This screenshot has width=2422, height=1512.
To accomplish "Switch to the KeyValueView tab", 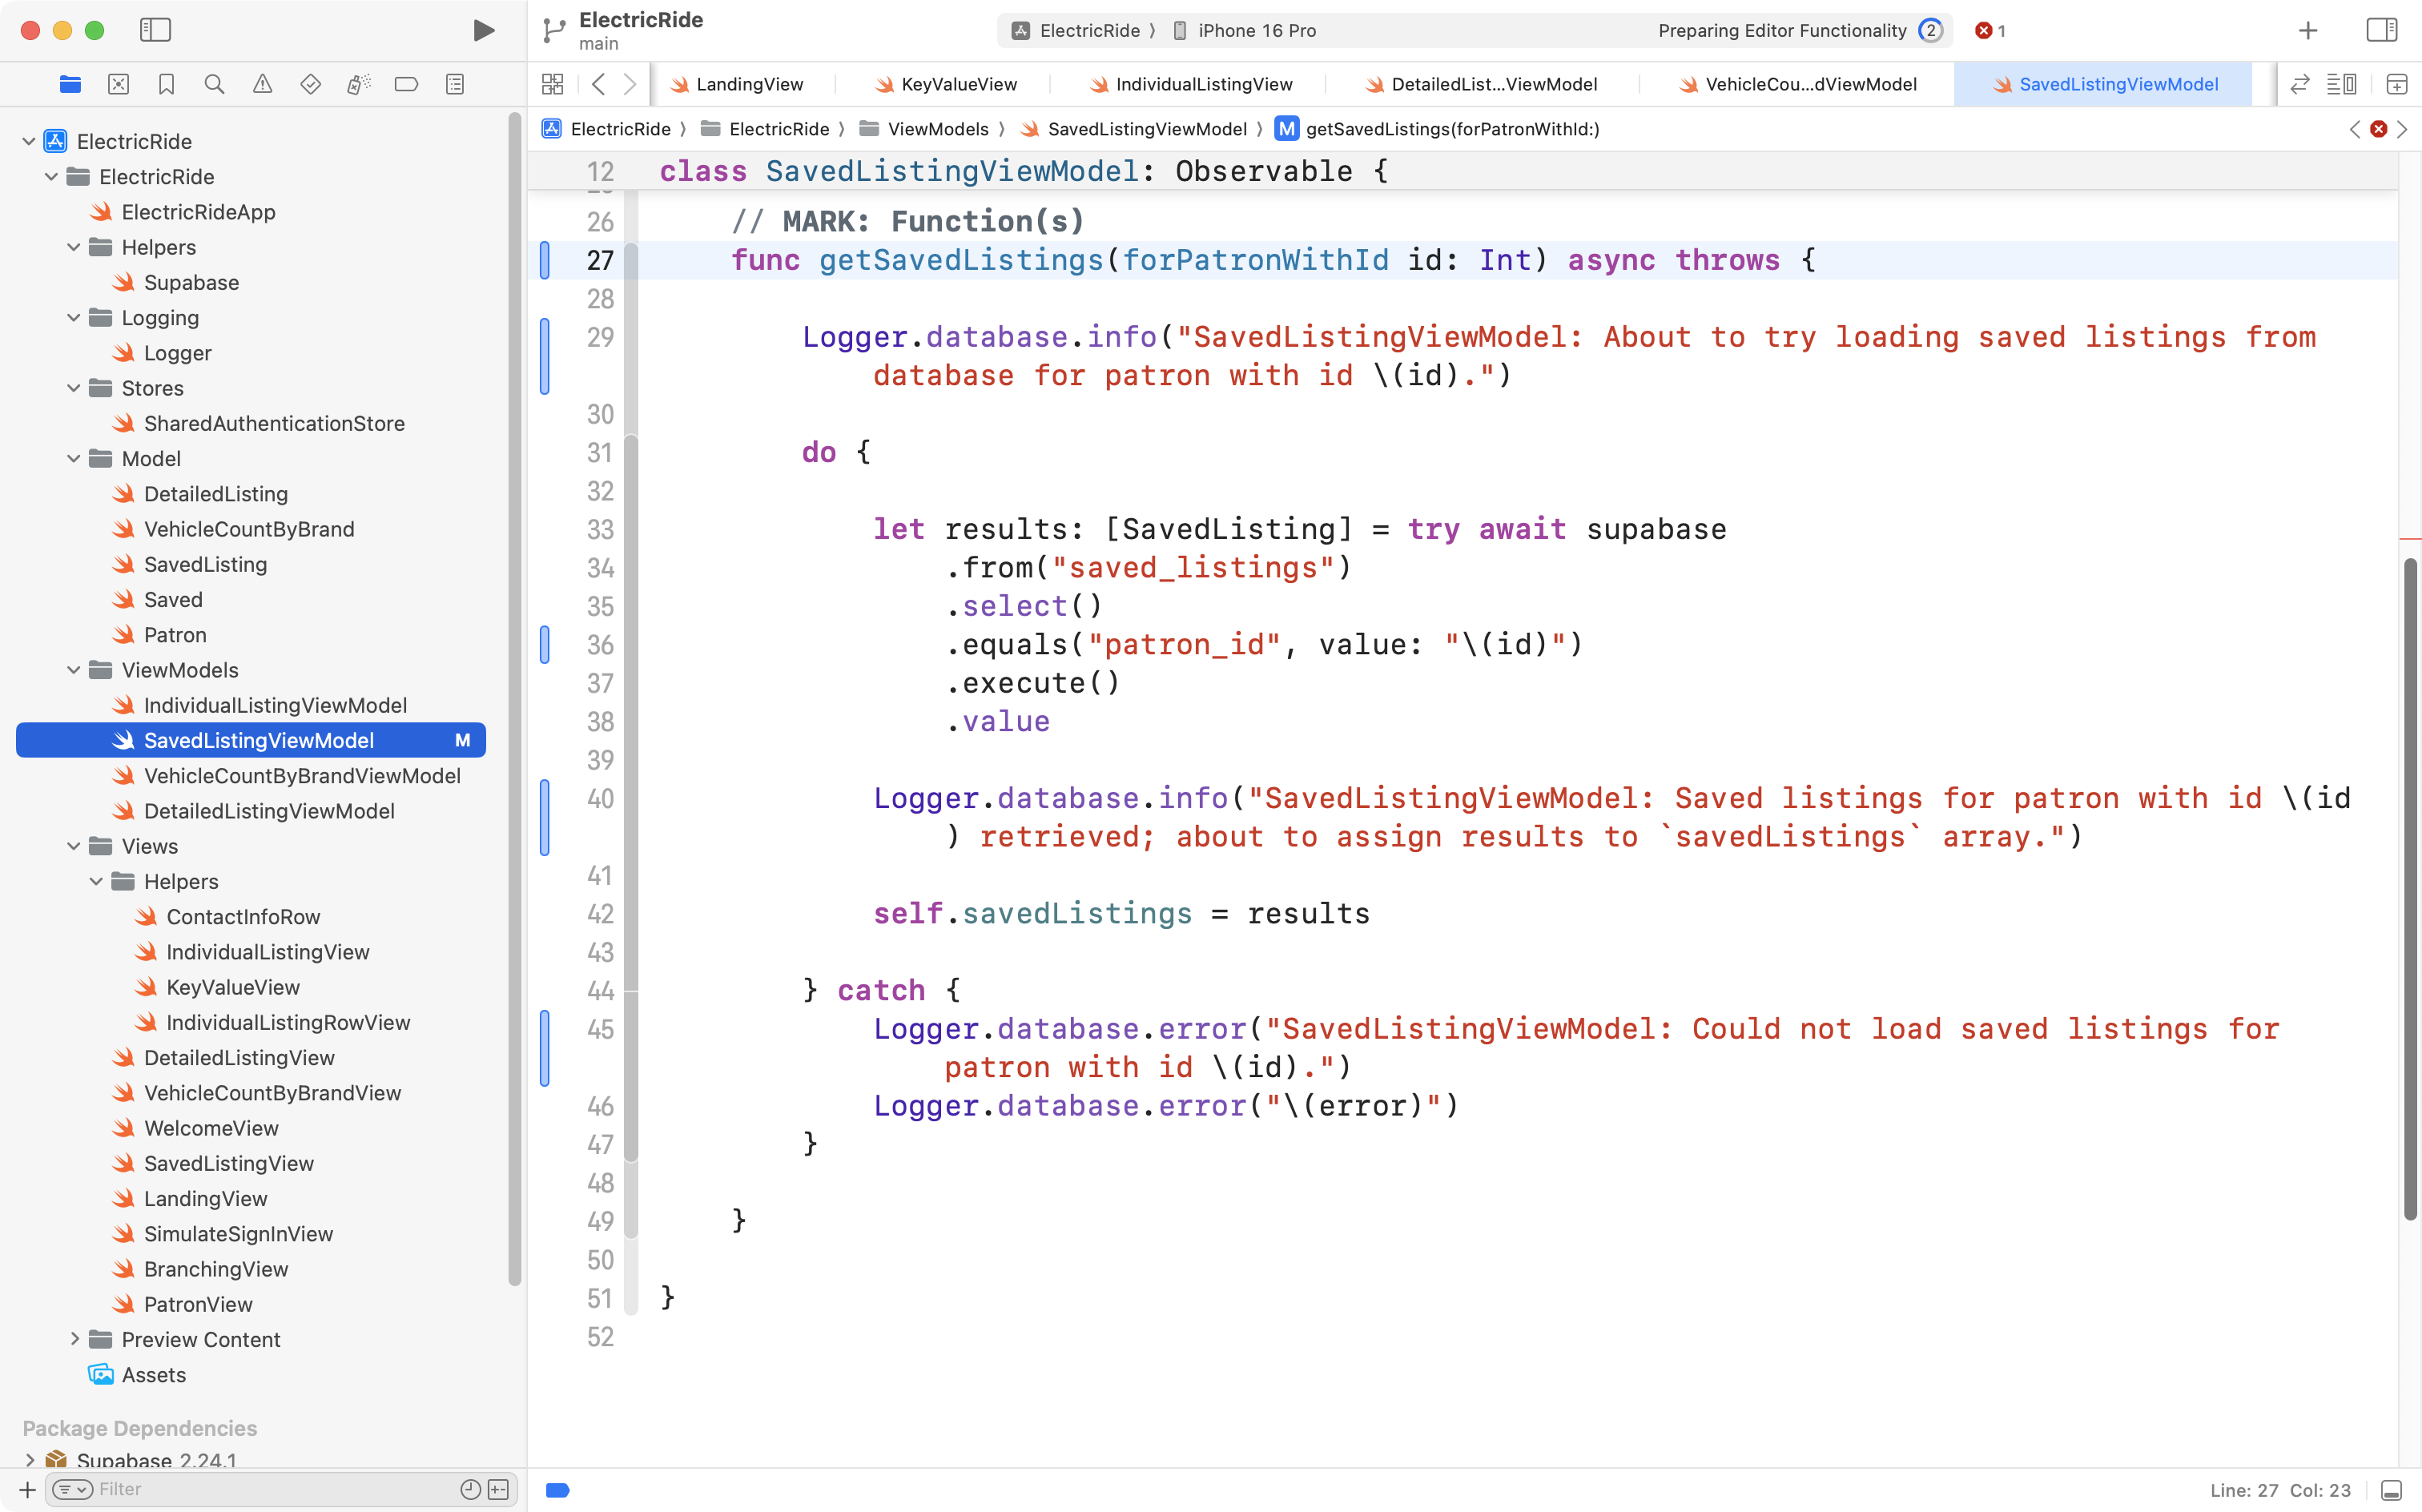I will [x=958, y=84].
